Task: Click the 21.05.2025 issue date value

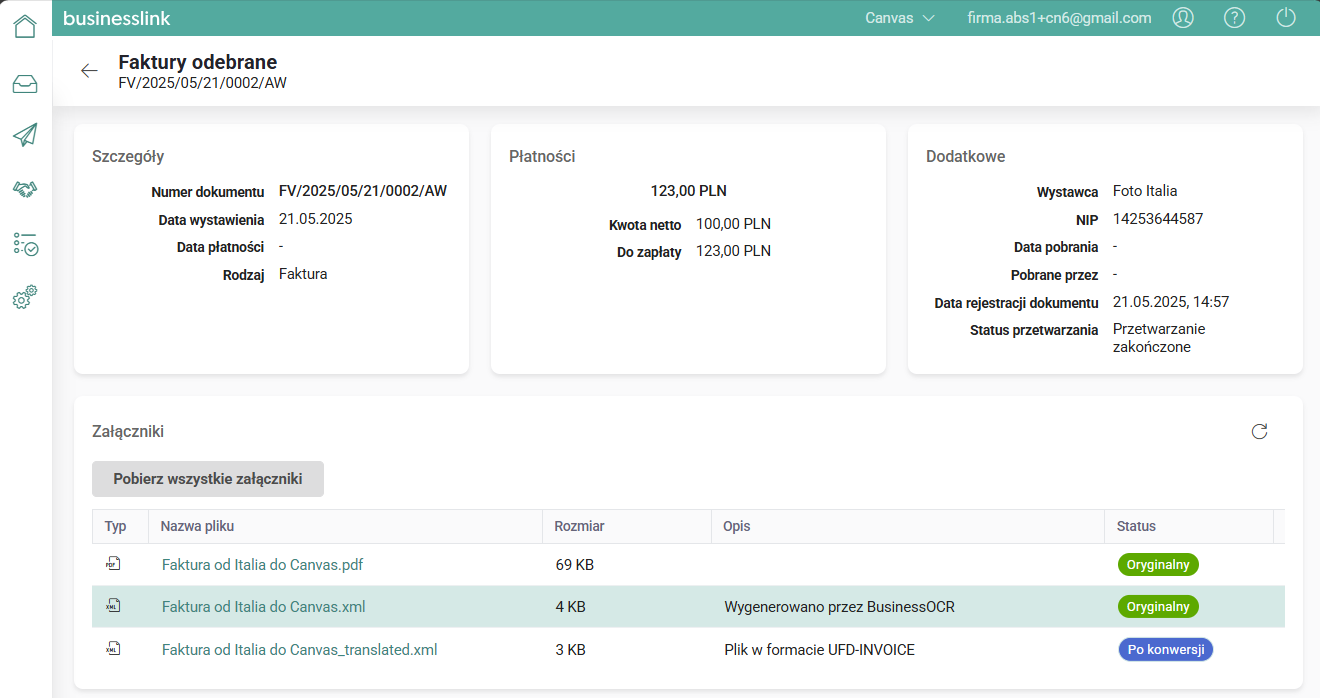Action: tap(316, 219)
